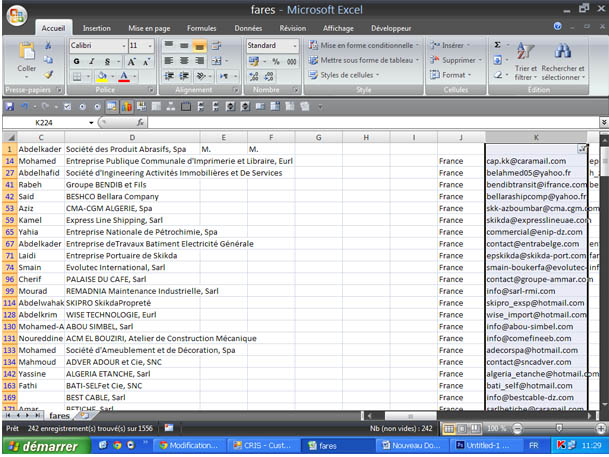Open the font size 11 dropdown
609x457 pixels.
(150, 46)
